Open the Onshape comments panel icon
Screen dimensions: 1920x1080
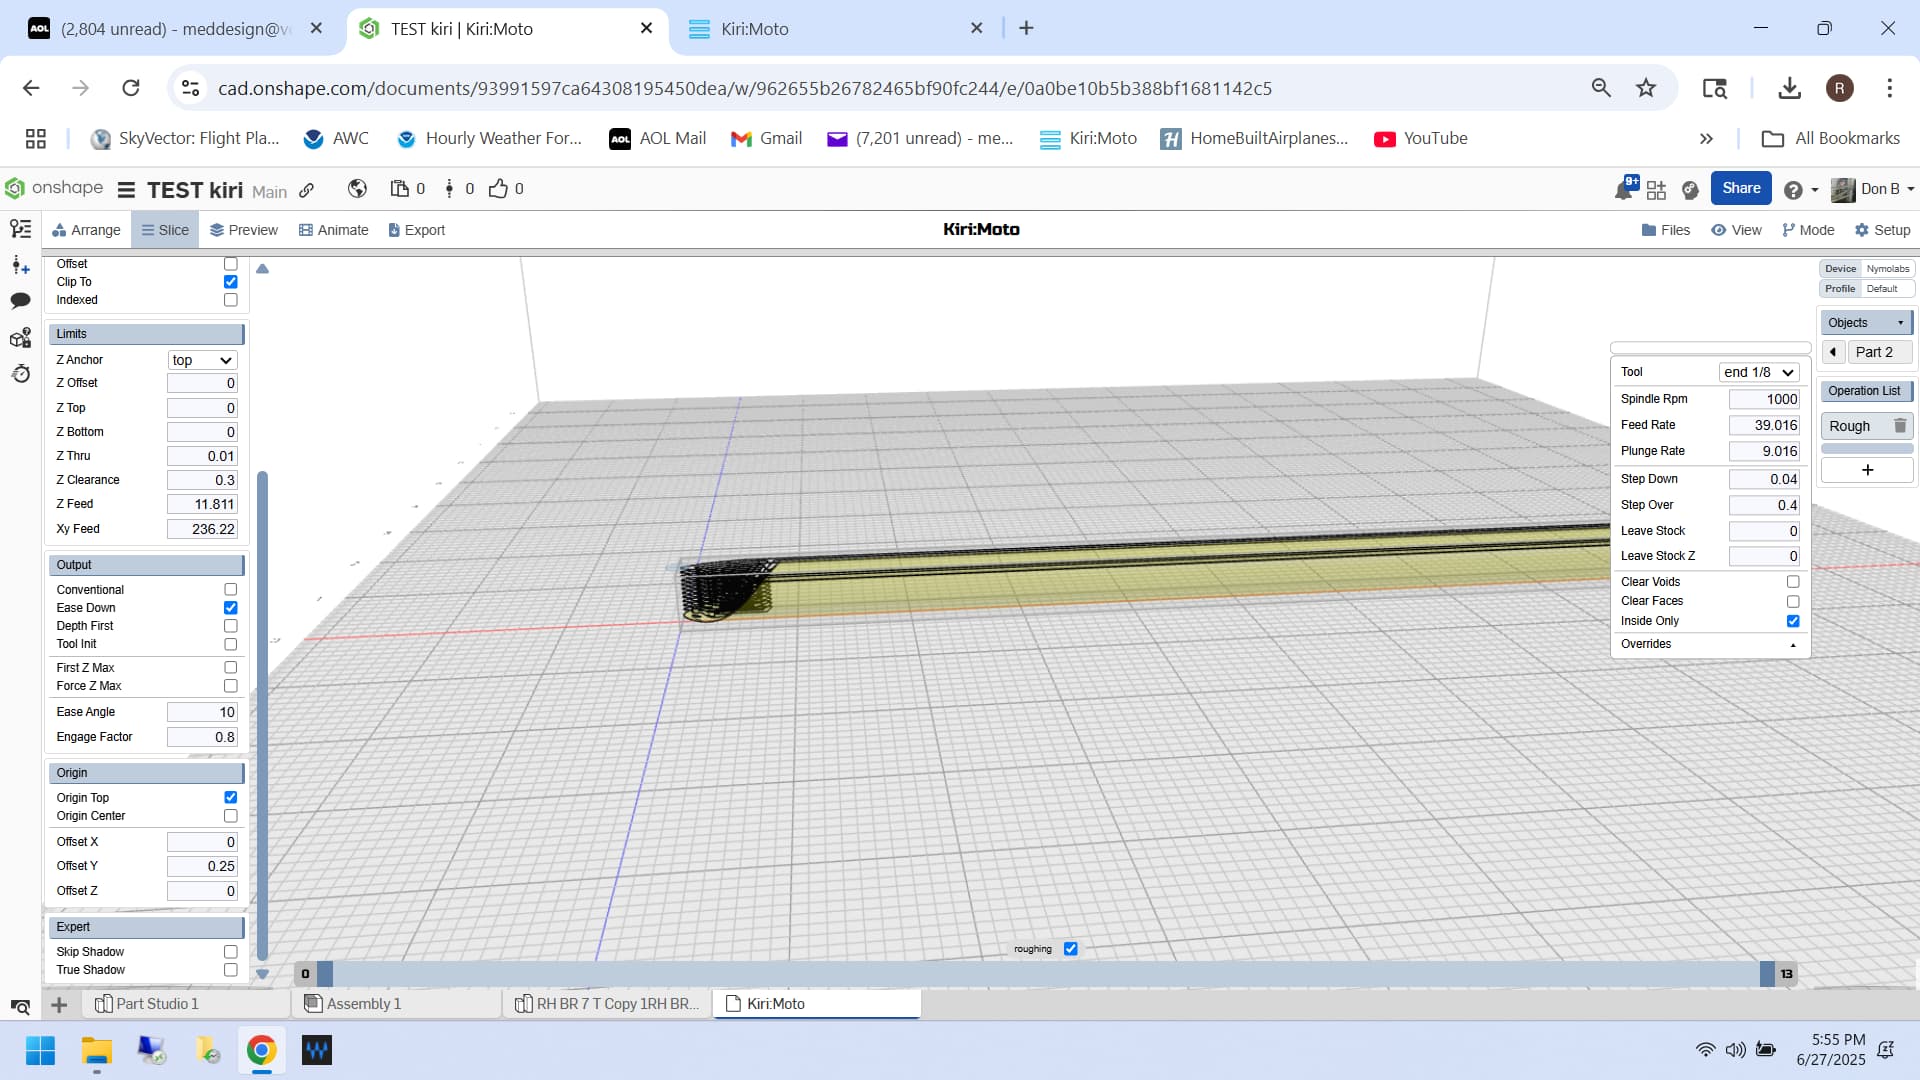click(x=20, y=301)
